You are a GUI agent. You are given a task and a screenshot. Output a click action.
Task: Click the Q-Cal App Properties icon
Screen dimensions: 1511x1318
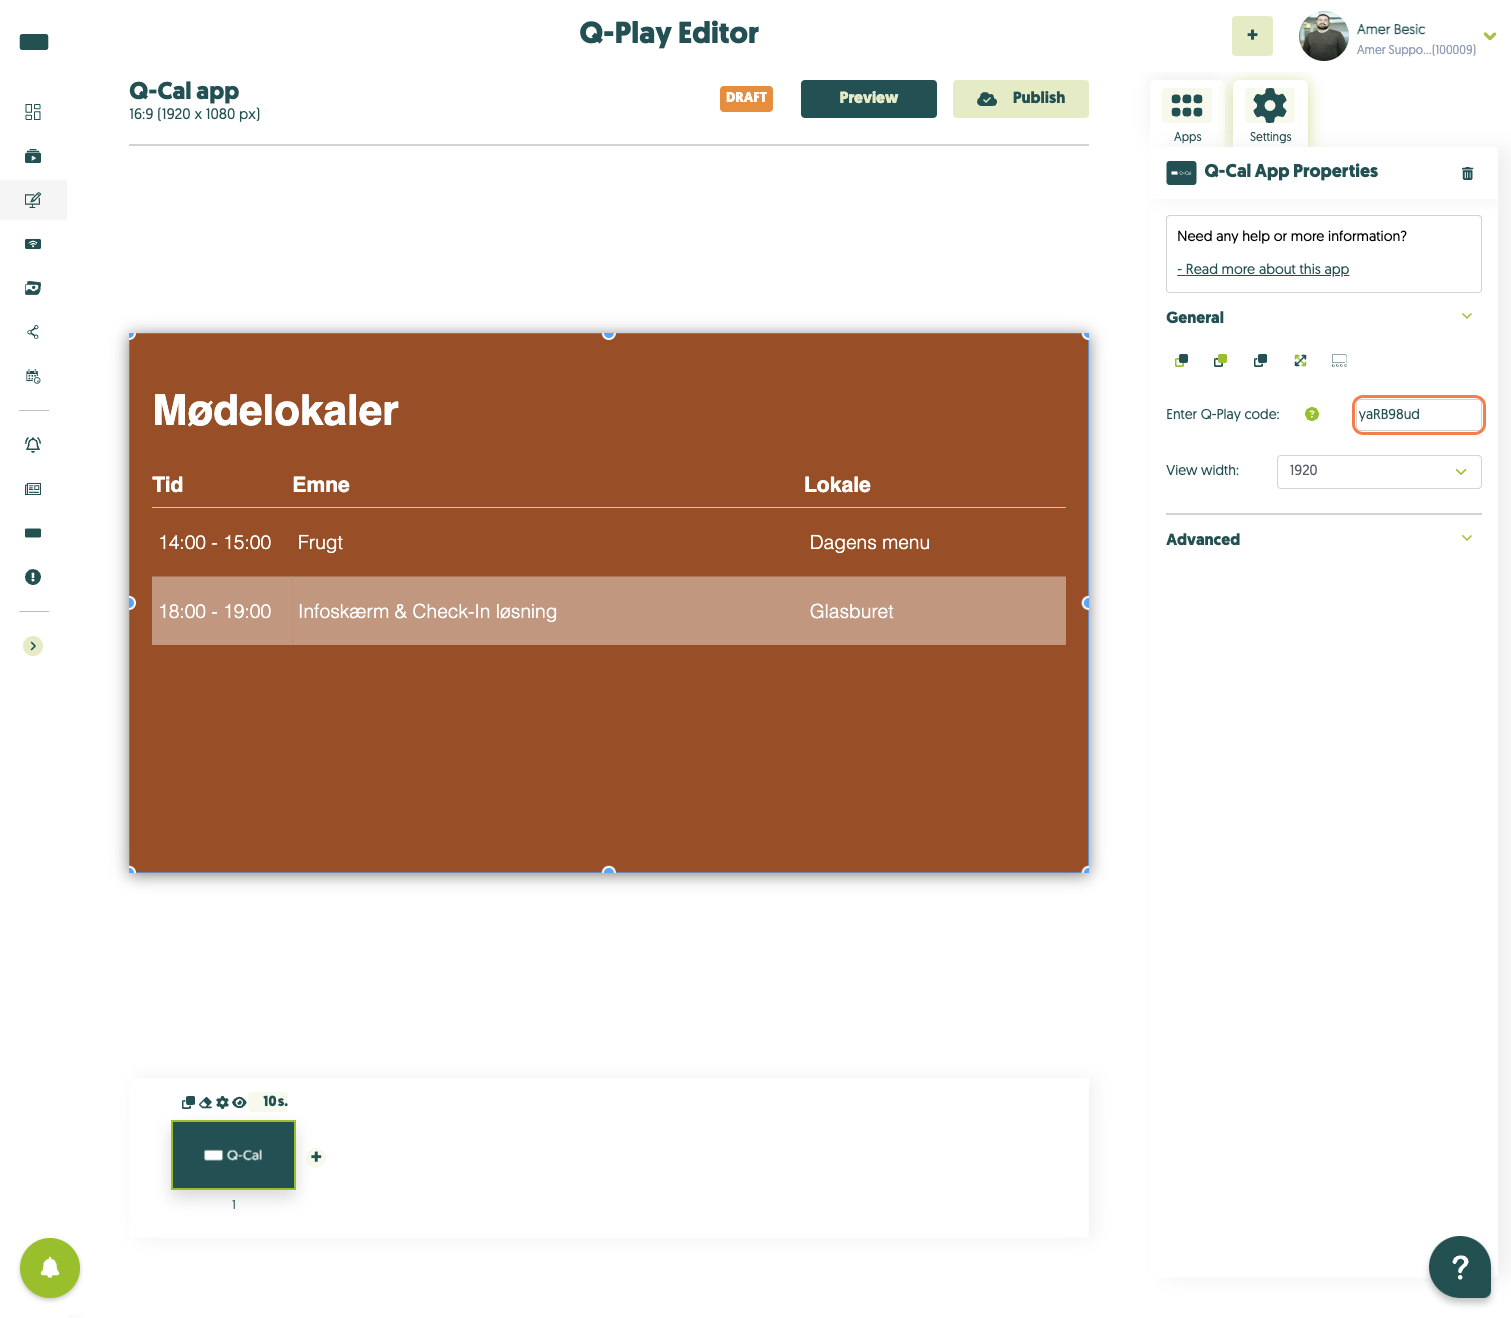1181,173
